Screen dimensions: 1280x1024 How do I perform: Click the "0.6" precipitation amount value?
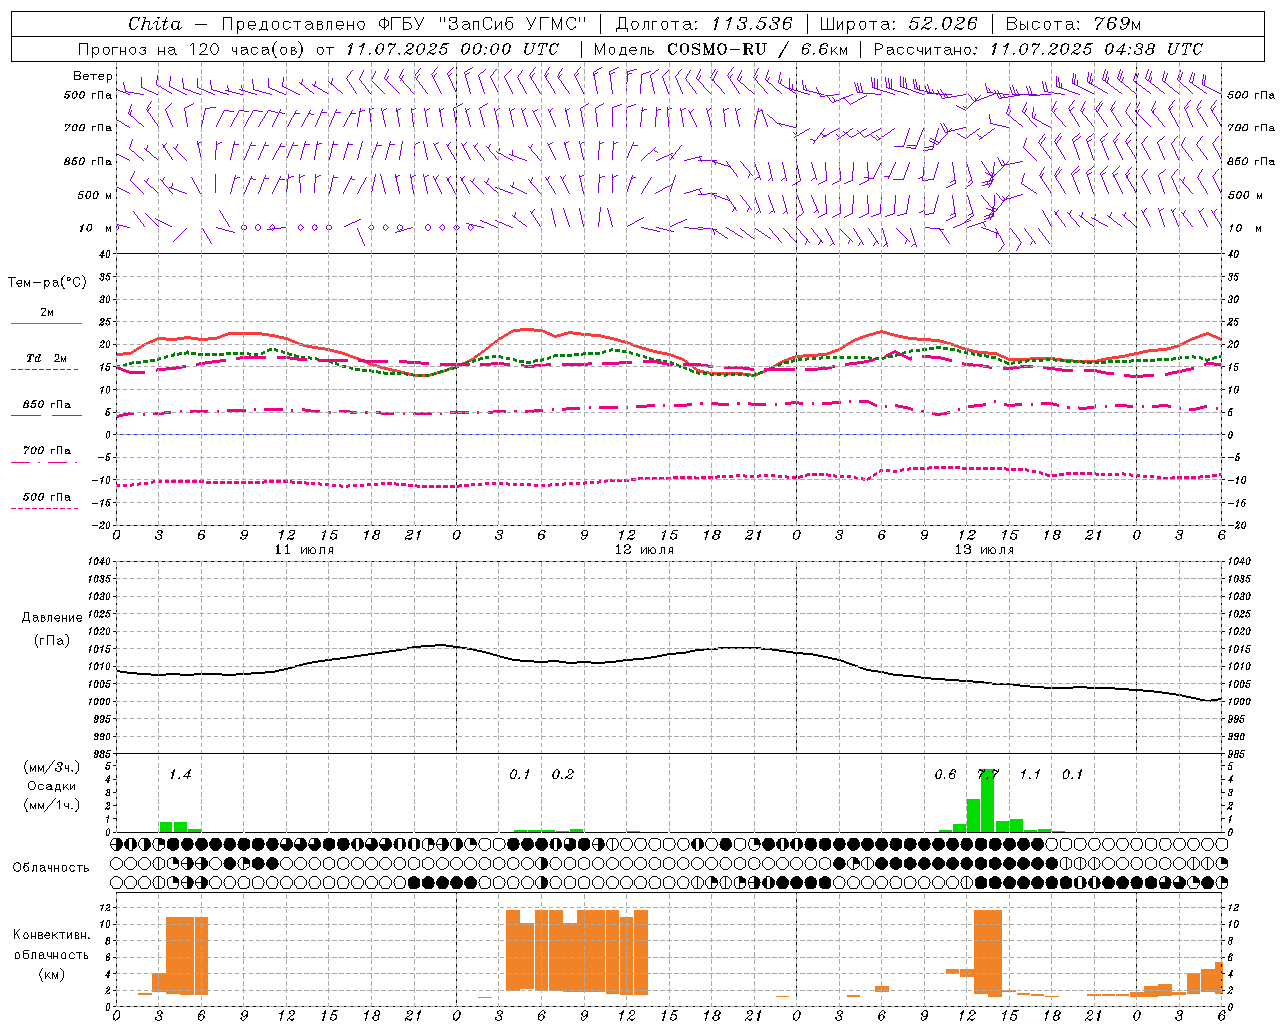click(x=945, y=775)
